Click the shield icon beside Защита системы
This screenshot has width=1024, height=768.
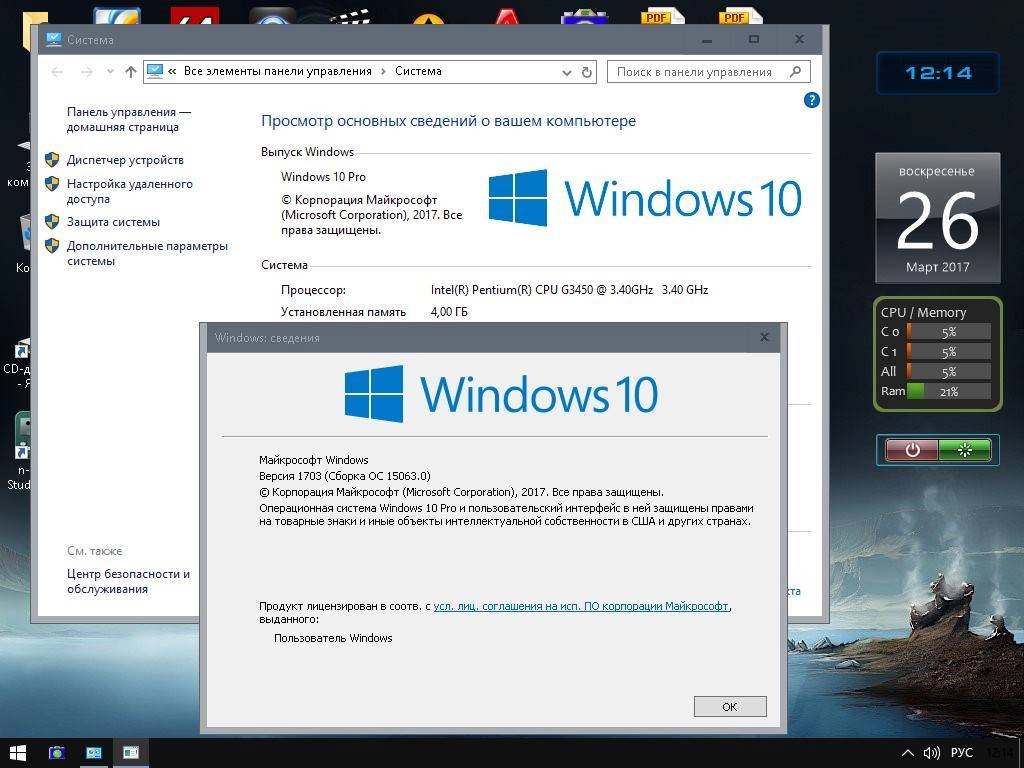click(52, 221)
